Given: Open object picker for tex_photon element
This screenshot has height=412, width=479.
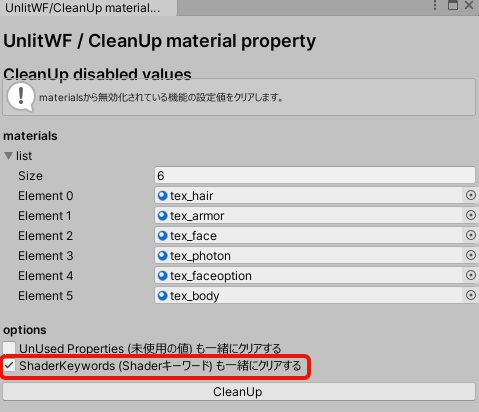Looking at the screenshot, I should (x=470, y=255).
